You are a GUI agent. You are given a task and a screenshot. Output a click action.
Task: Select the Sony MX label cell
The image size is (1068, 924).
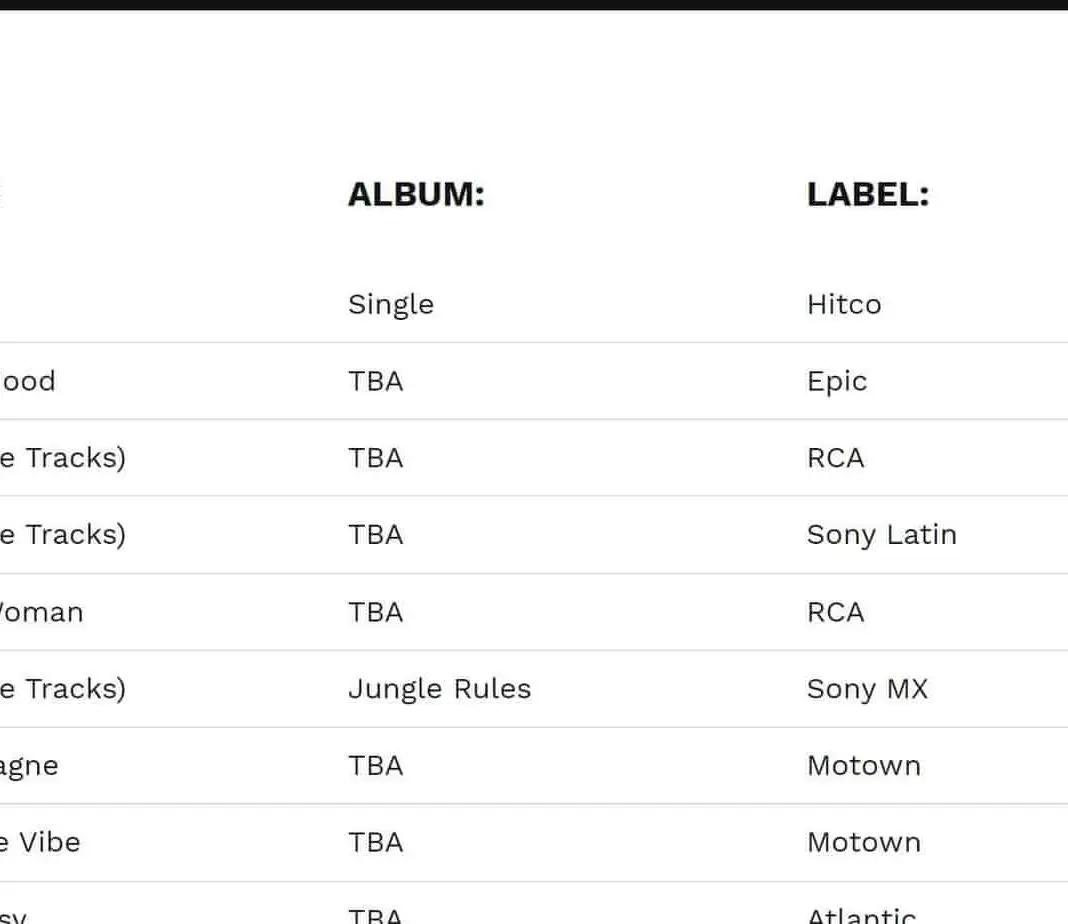(x=867, y=688)
